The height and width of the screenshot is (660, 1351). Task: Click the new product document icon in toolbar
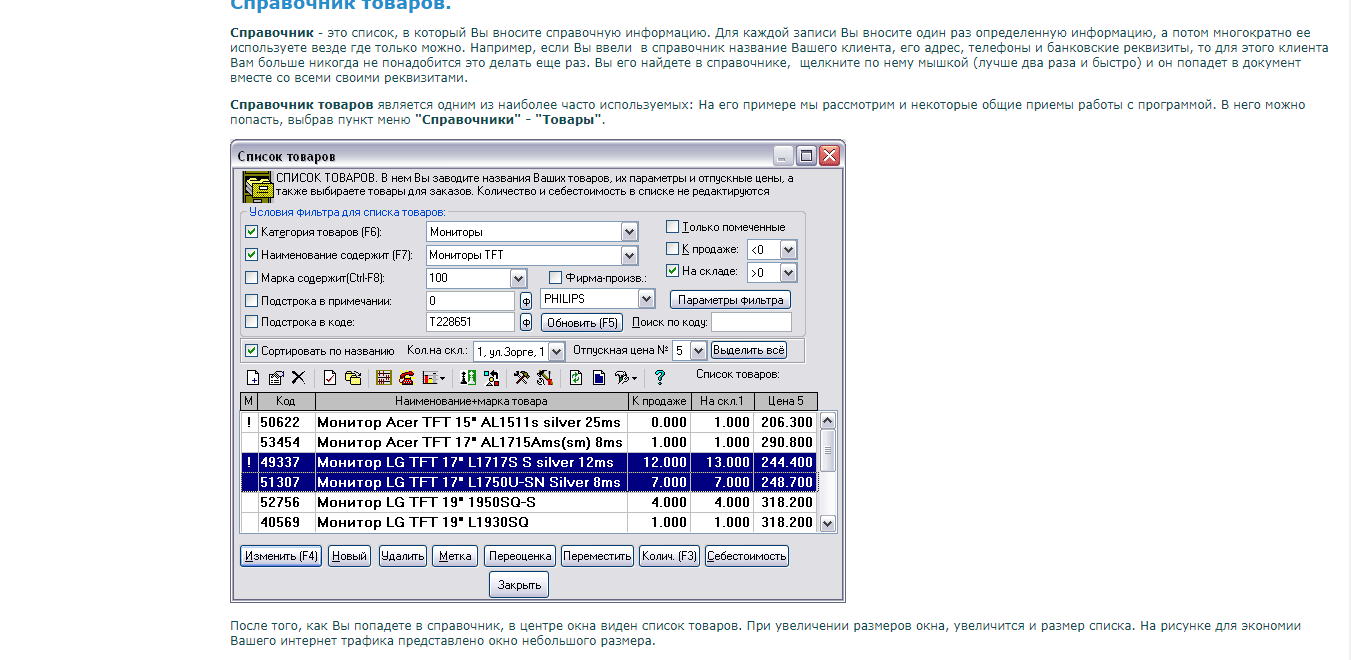click(x=253, y=378)
